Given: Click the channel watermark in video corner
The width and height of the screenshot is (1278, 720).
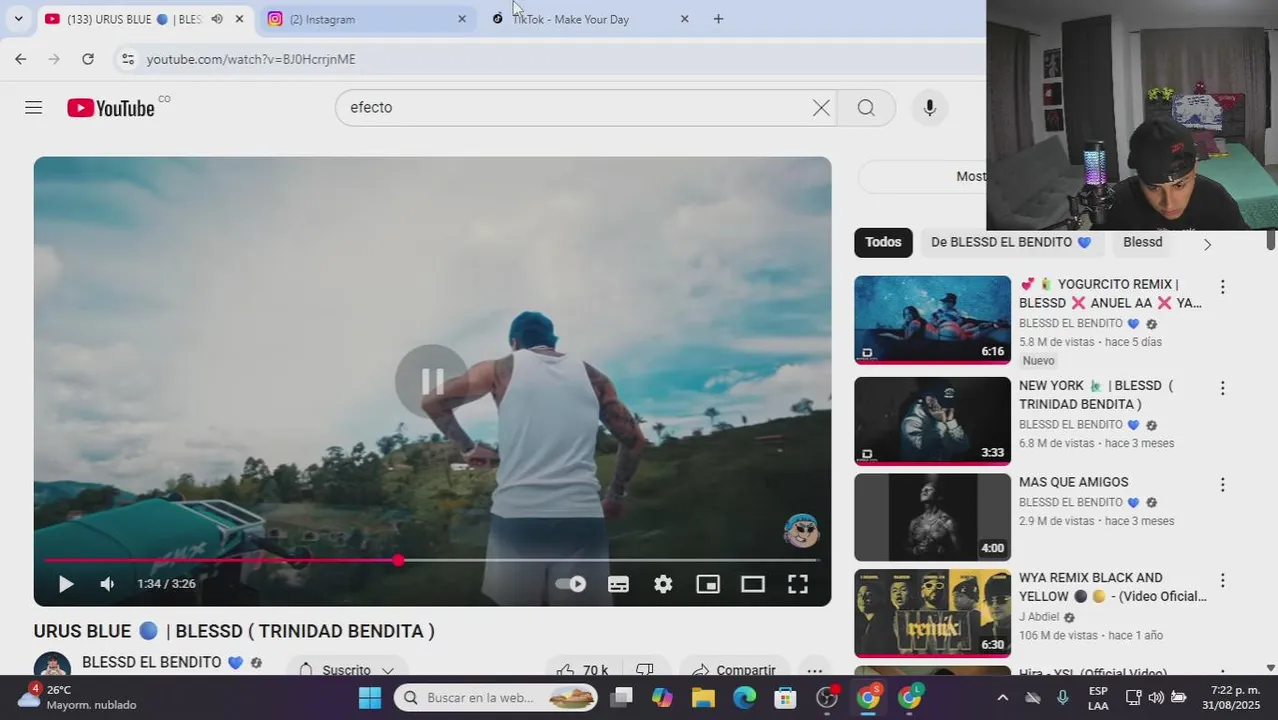Looking at the screenshot, I should click(802, 531).
